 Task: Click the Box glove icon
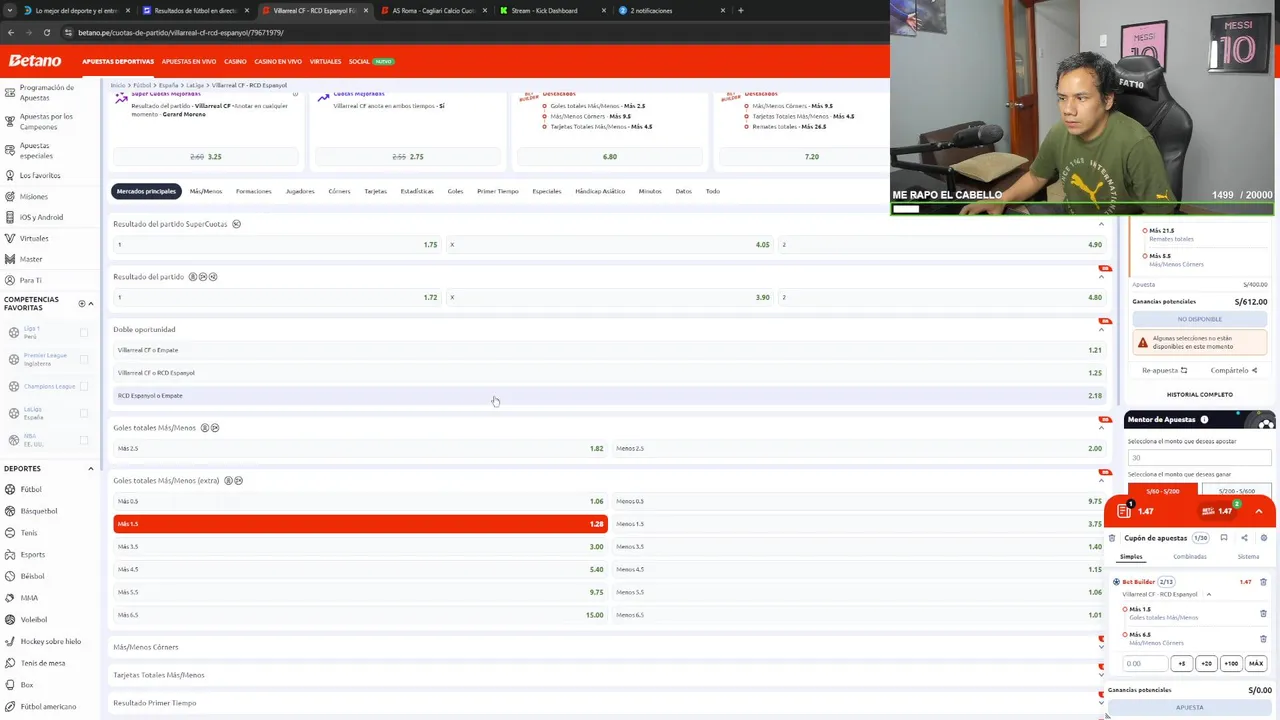pos(10,685)
